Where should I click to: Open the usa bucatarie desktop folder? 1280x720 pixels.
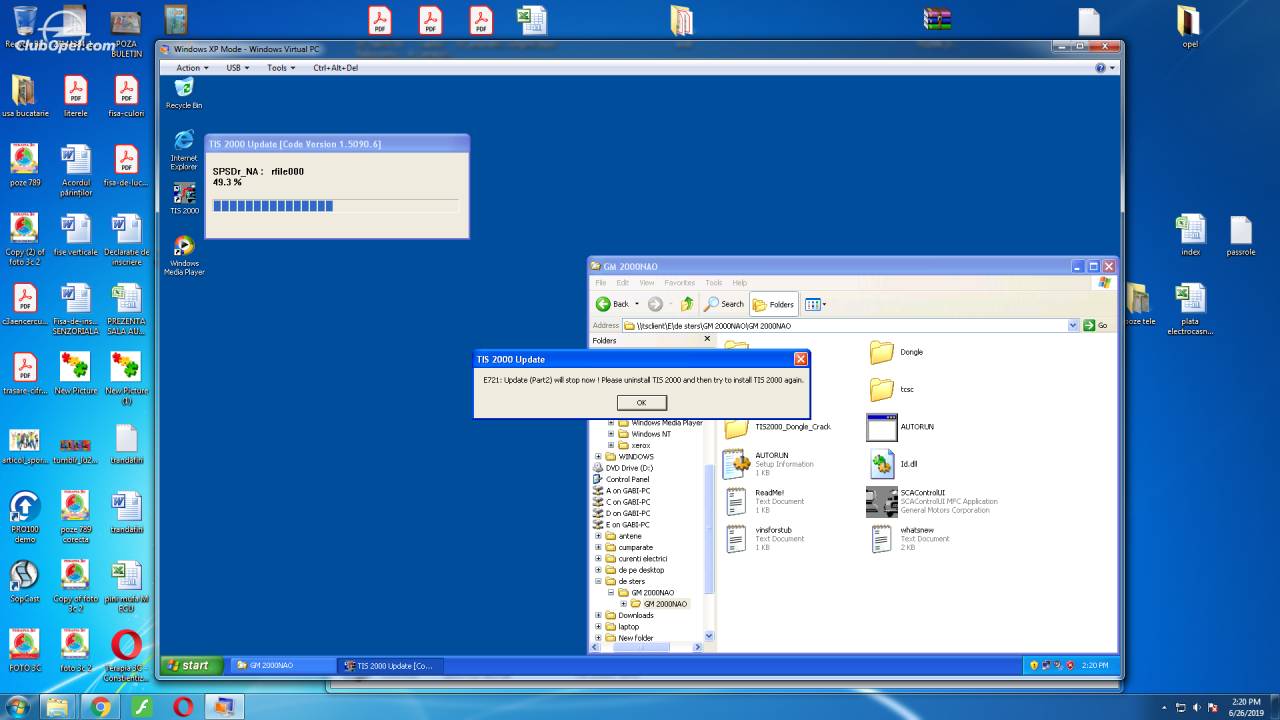pos(25,96)
